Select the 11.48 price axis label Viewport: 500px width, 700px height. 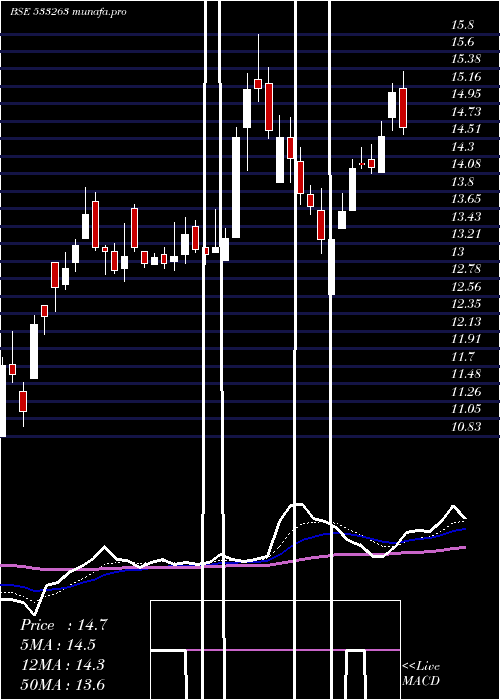tap(466, 374)
